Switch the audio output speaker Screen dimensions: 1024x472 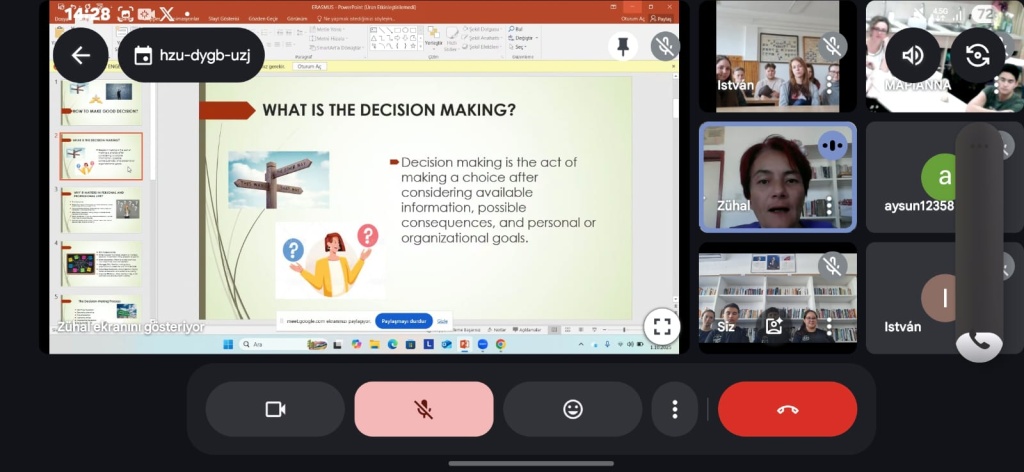[912, 55]
